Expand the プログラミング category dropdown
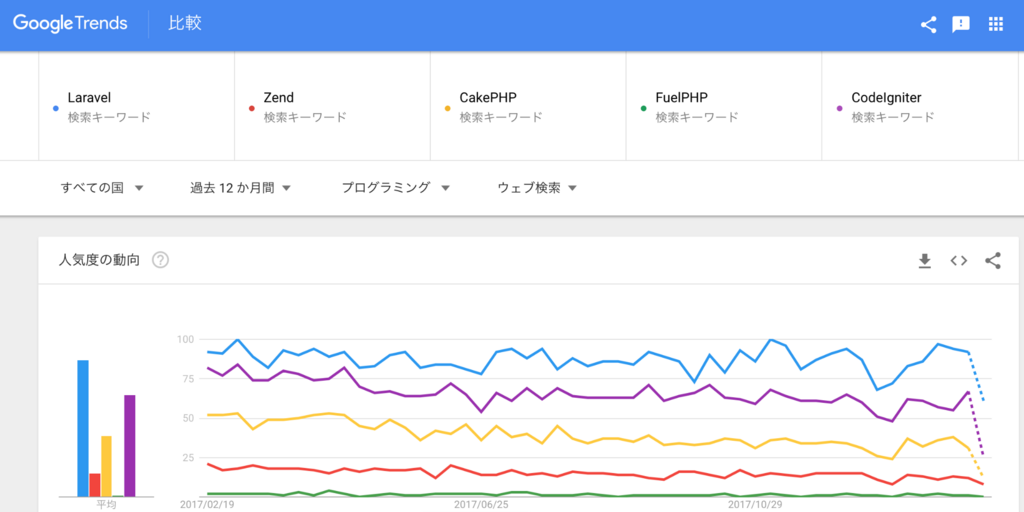 [396, 188]
